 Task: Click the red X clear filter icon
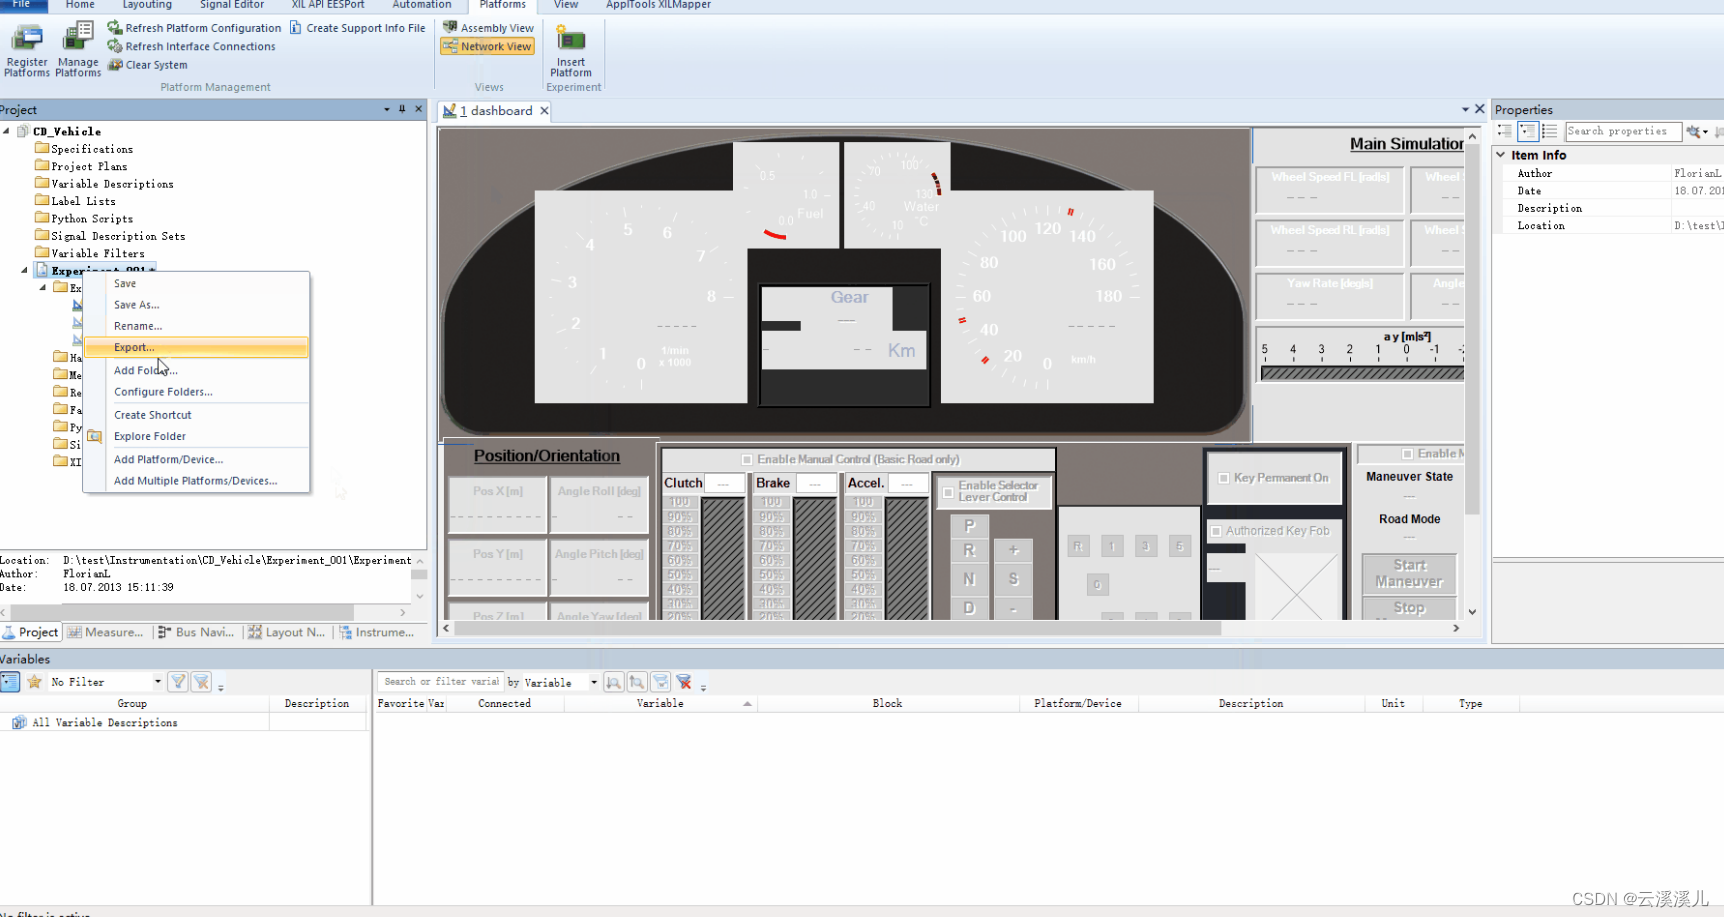tap(684, 682)
